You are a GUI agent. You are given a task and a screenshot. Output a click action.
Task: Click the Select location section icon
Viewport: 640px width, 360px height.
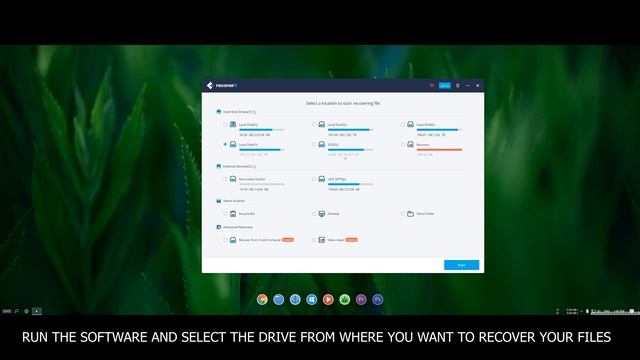tap(219, 201)
